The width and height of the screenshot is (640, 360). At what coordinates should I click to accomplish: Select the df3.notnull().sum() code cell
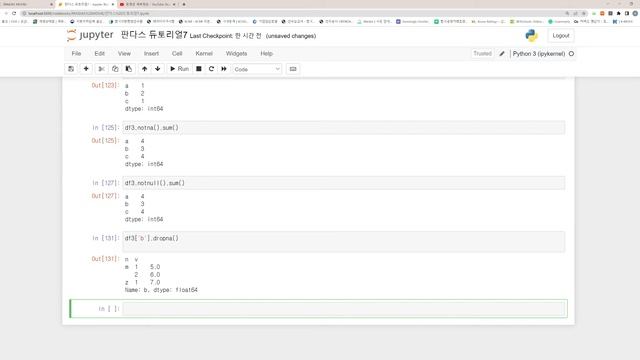pos(344,183)
